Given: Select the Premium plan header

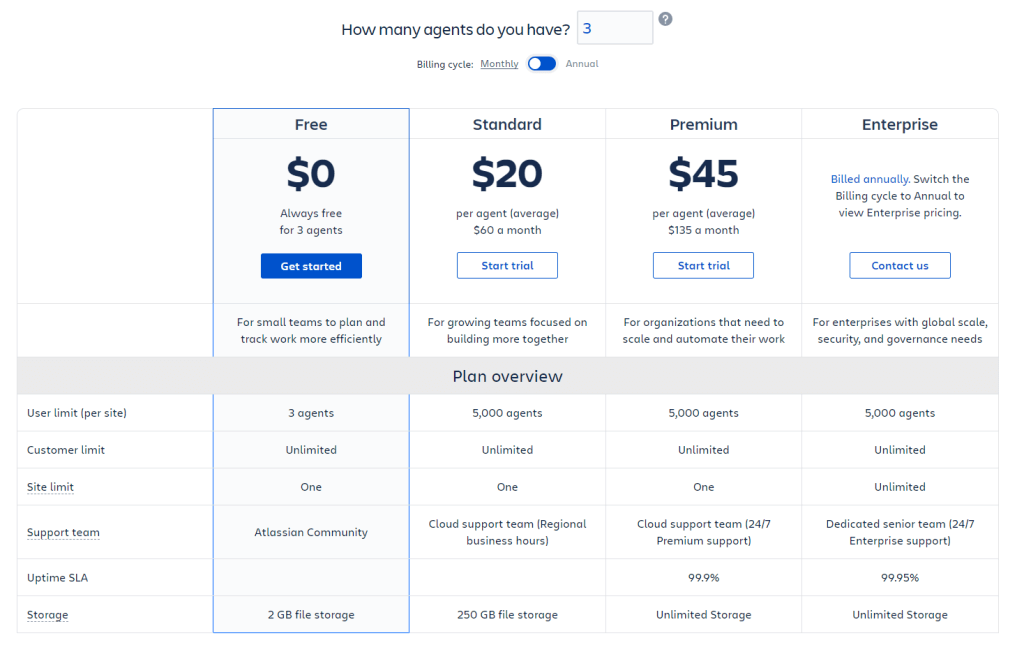Looking at the screenshot, I should point(703,124).
